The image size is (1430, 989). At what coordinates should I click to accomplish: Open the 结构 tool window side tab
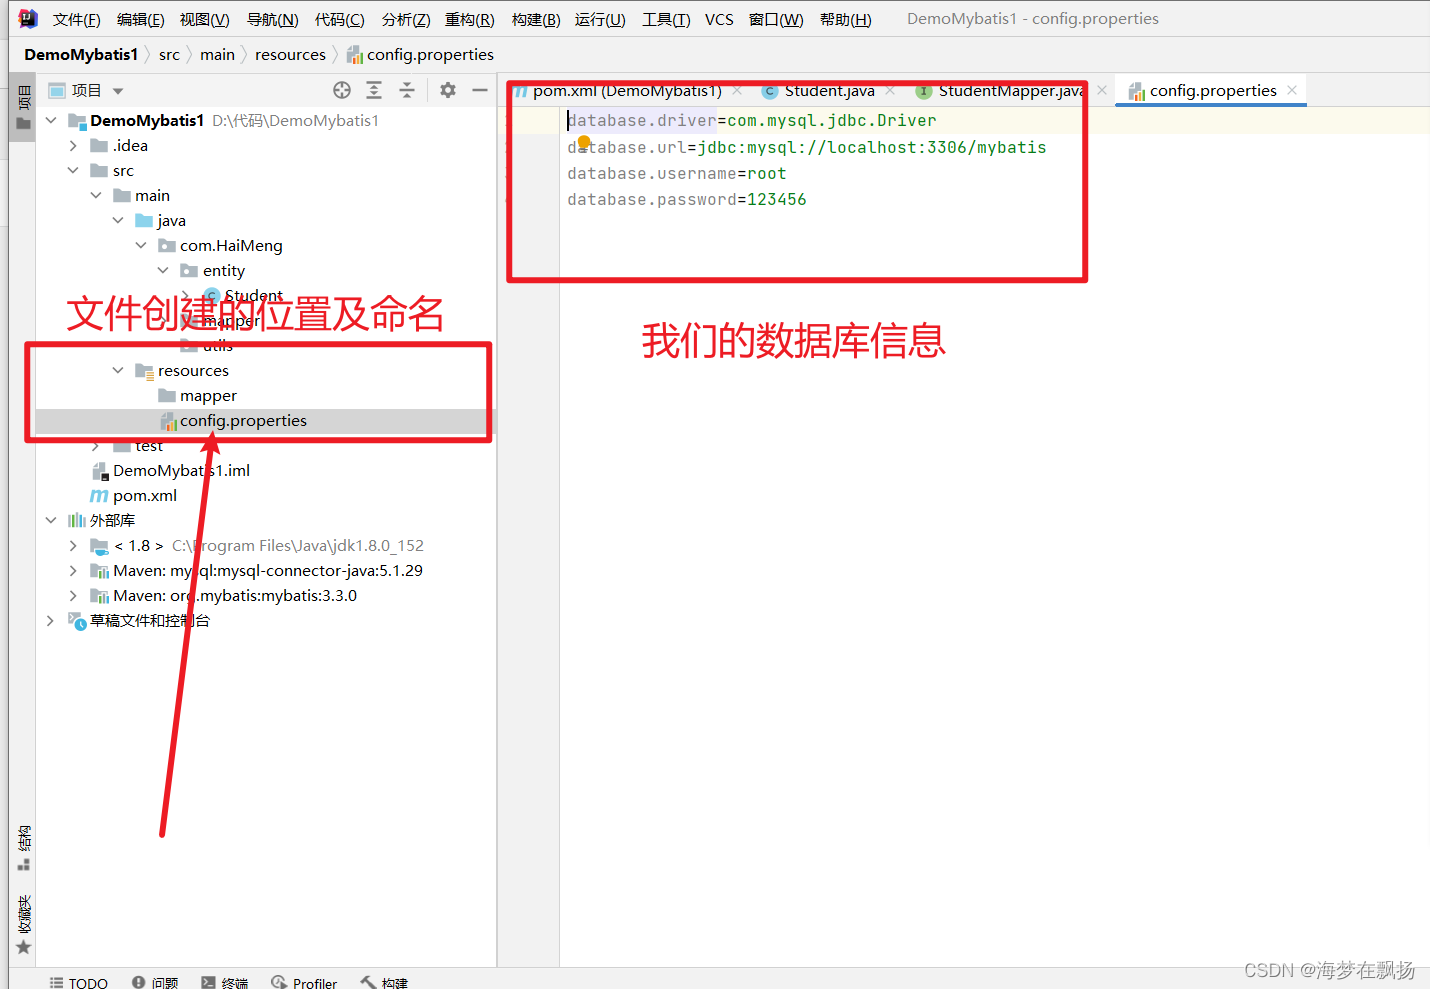[x=23, y=848]
